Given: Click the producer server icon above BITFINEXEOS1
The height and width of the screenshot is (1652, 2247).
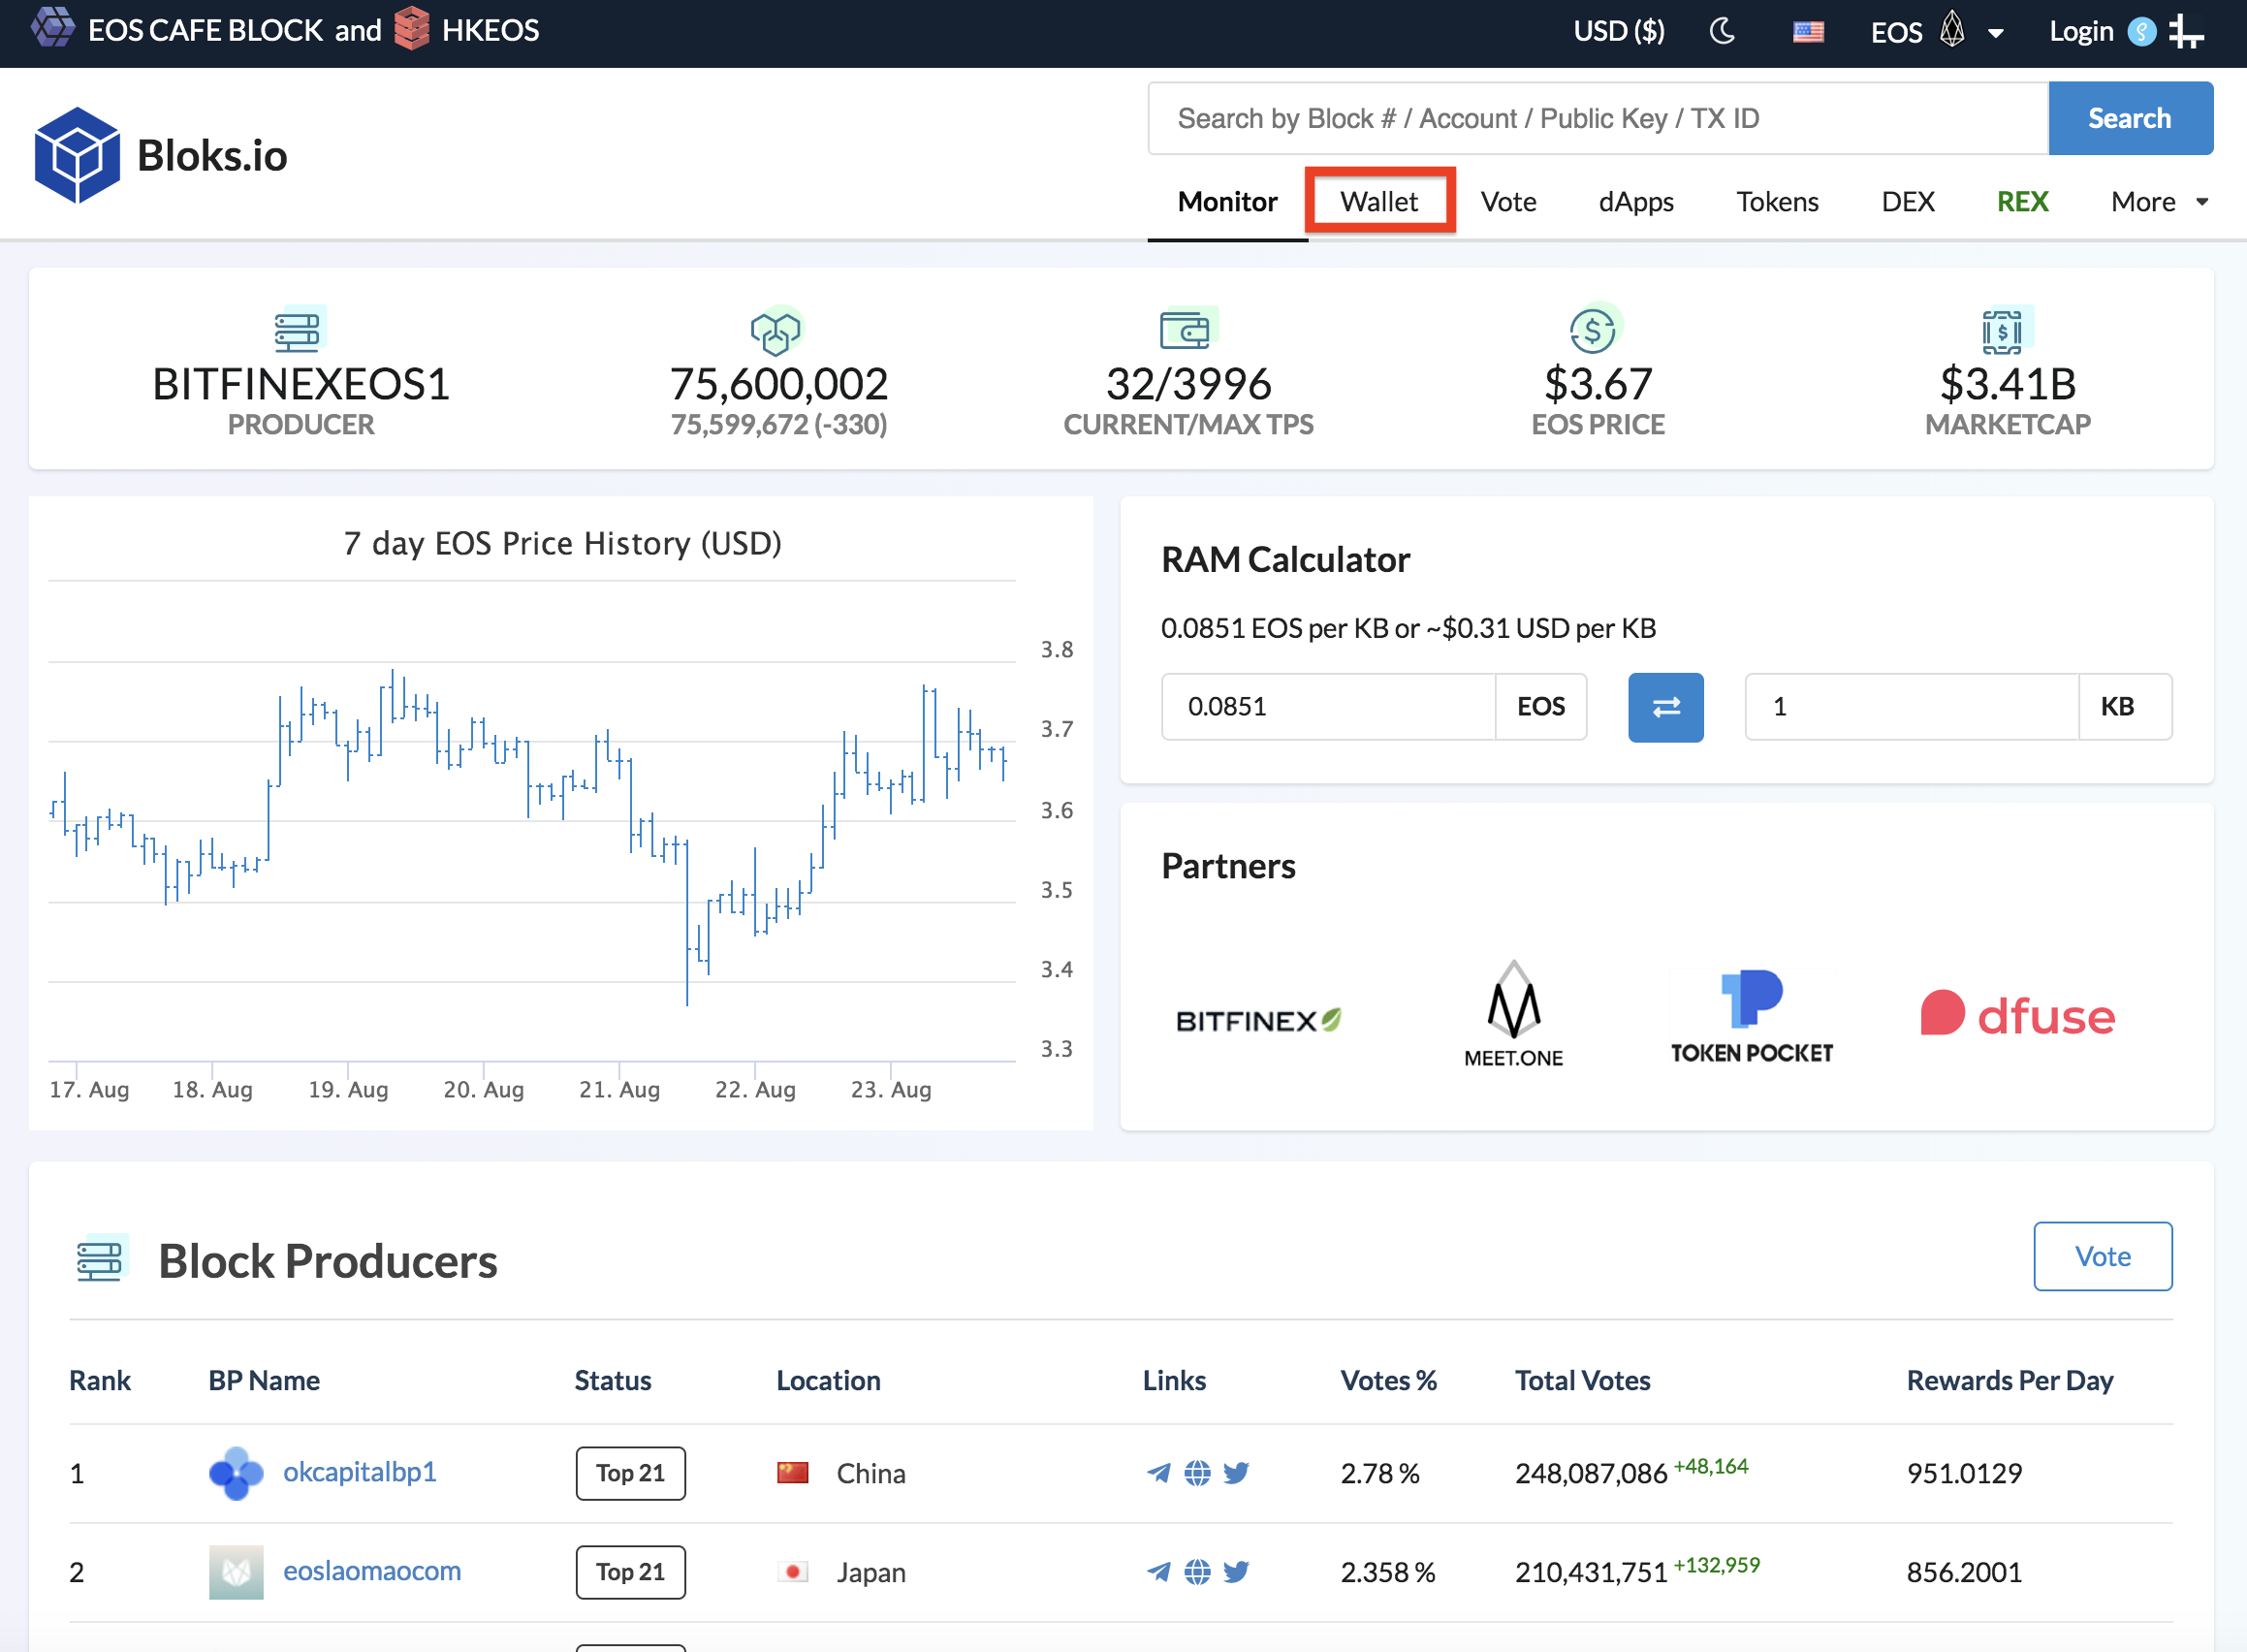Looking at the screenshot, I should [299, 330].
